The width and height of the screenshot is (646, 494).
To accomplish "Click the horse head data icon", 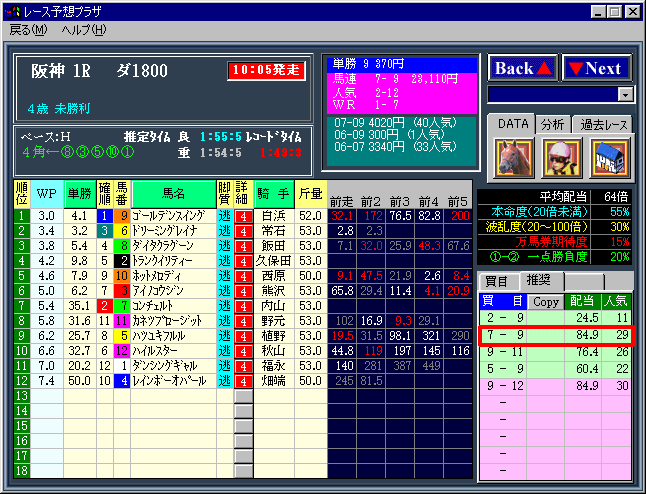I will [x=512, y=157].
